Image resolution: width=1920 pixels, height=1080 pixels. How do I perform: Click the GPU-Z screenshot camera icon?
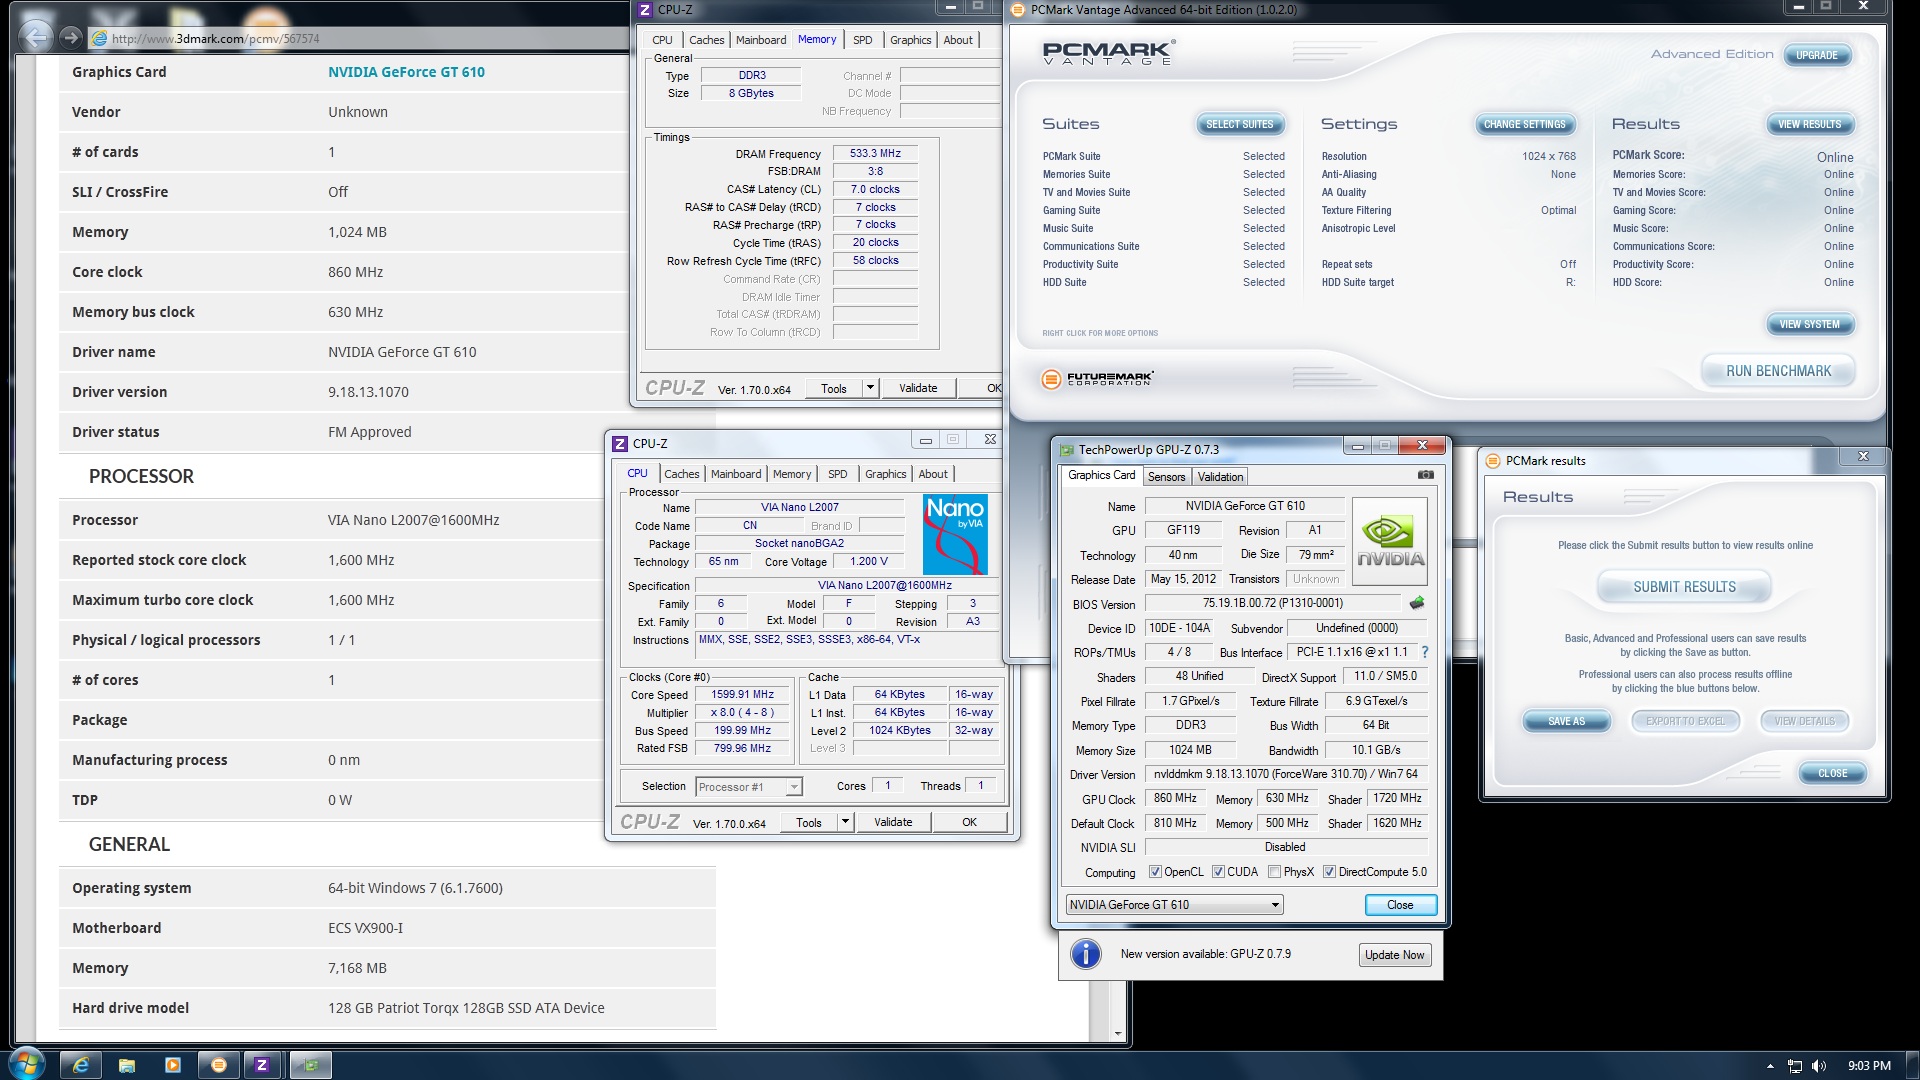click(1425, 475)
